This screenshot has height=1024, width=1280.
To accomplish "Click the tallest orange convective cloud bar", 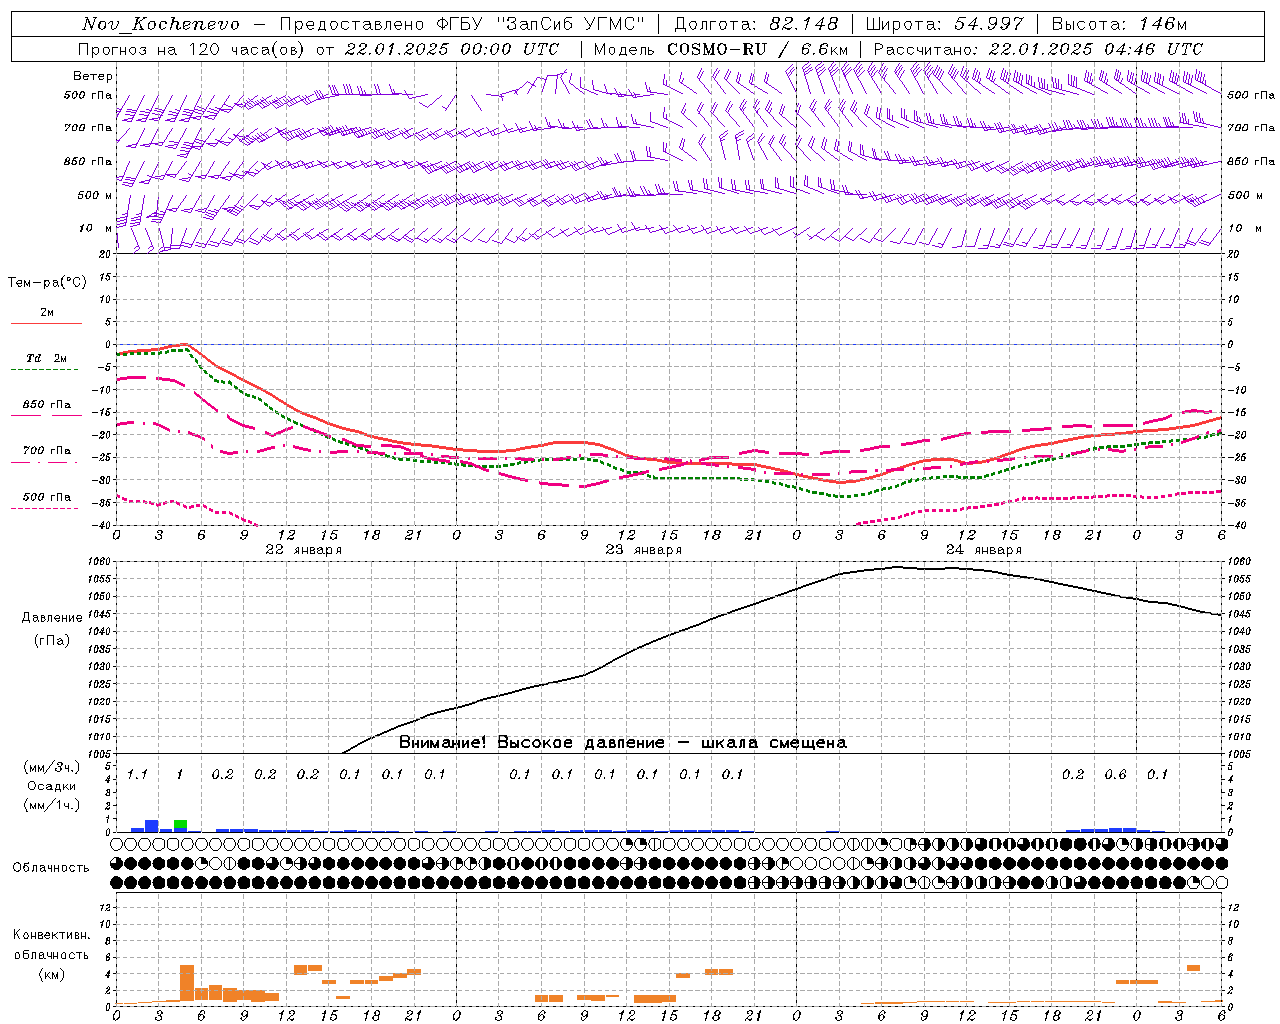I will pos(187,982).
